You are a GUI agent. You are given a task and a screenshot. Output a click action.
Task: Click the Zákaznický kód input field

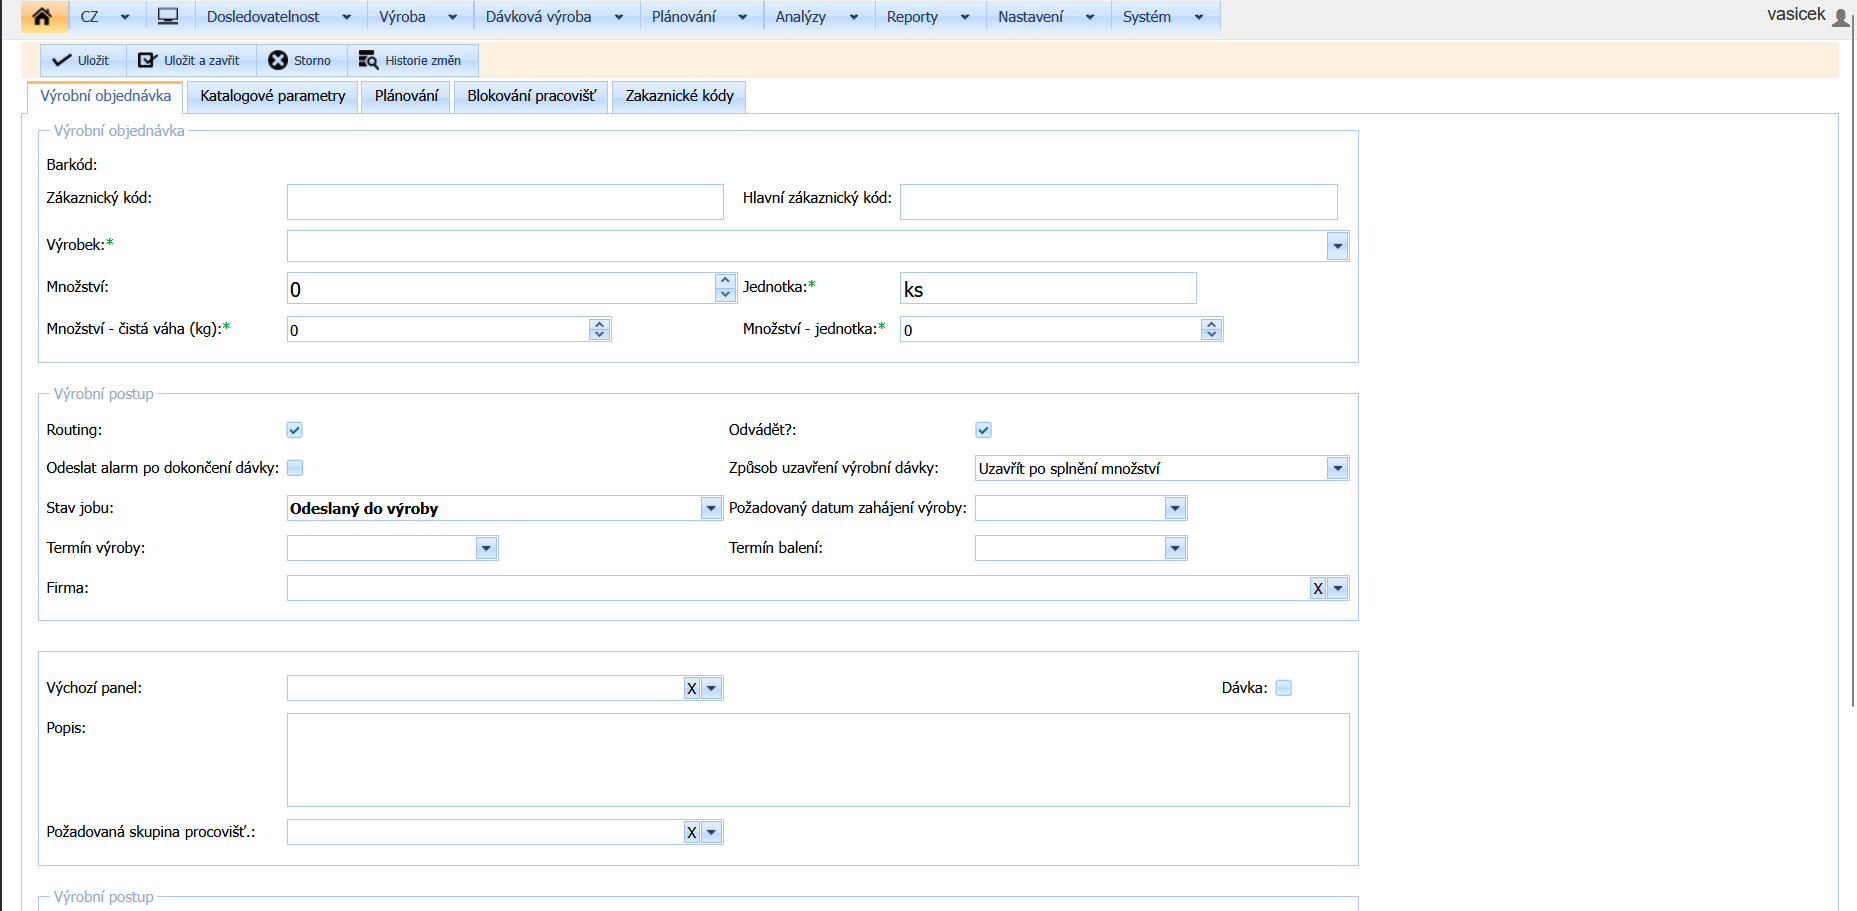coord(505,202)
